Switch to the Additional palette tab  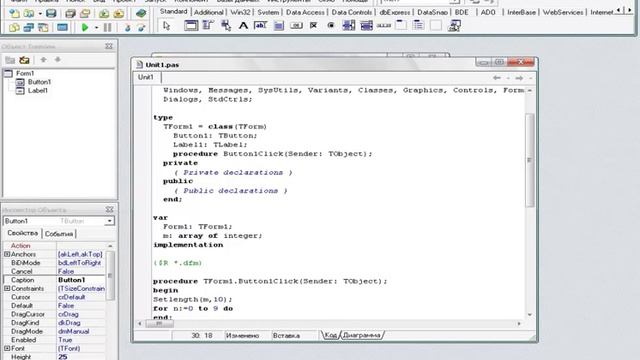click(x=209, y=12)
